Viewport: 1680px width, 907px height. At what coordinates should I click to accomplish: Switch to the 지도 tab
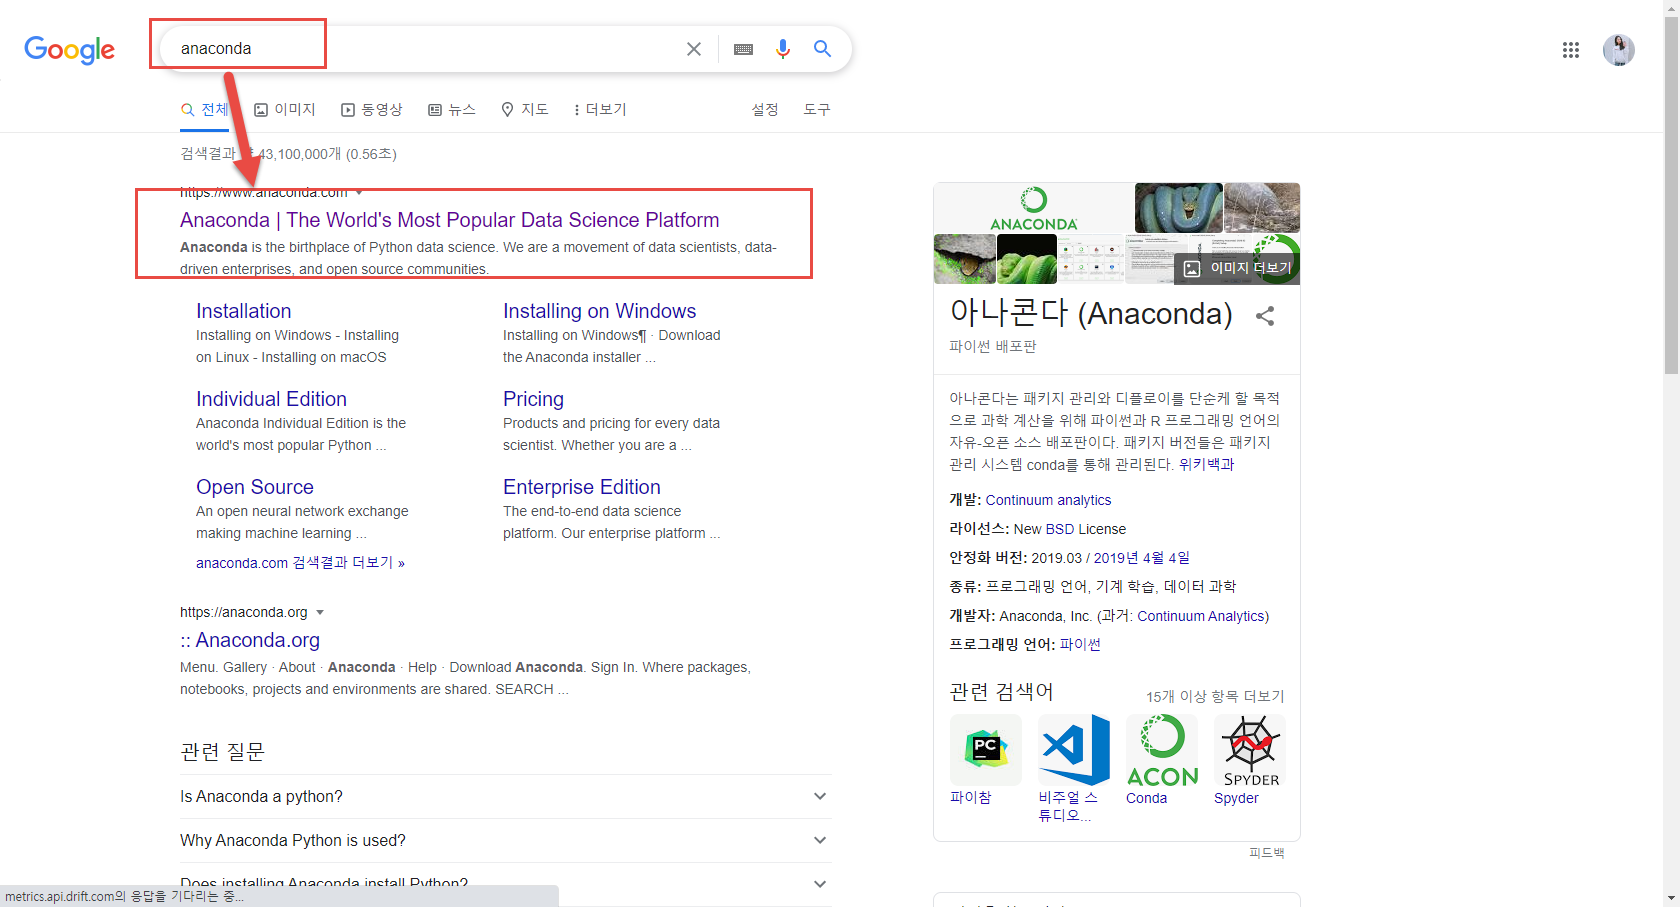(525, 109)
